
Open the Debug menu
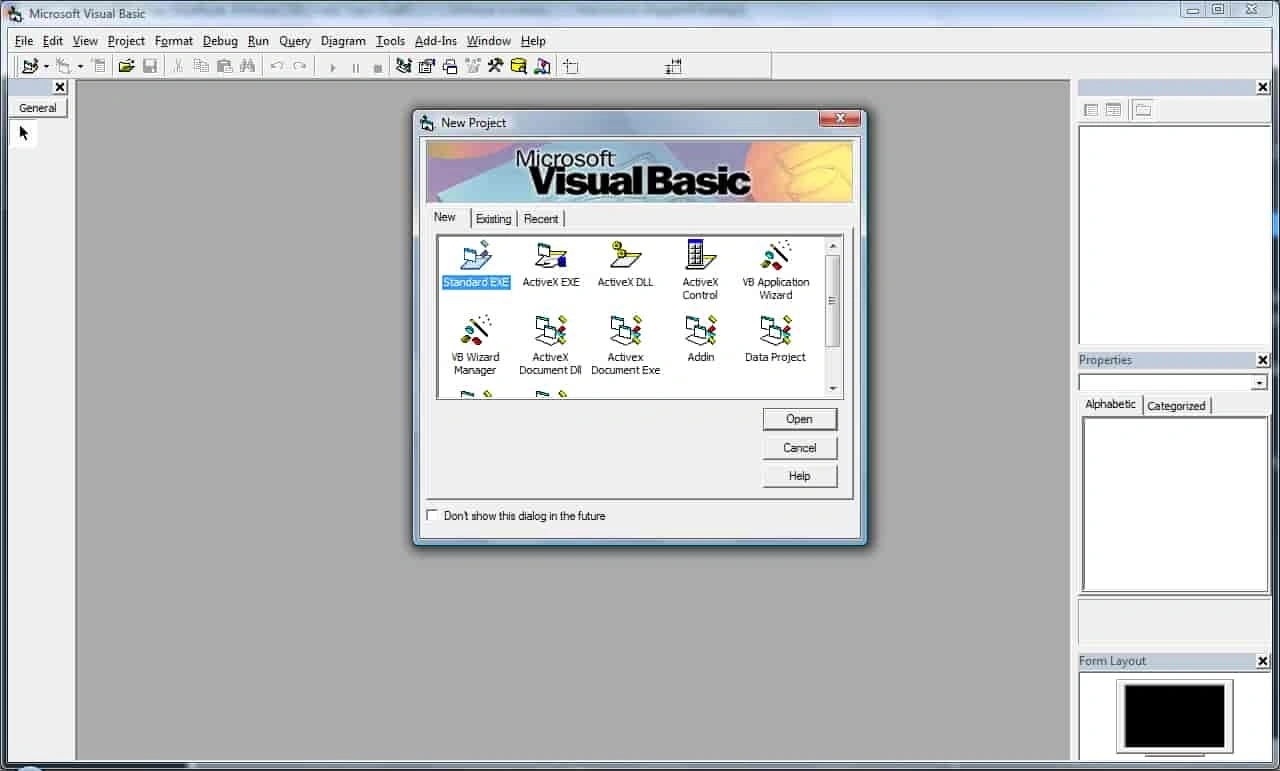220,41
